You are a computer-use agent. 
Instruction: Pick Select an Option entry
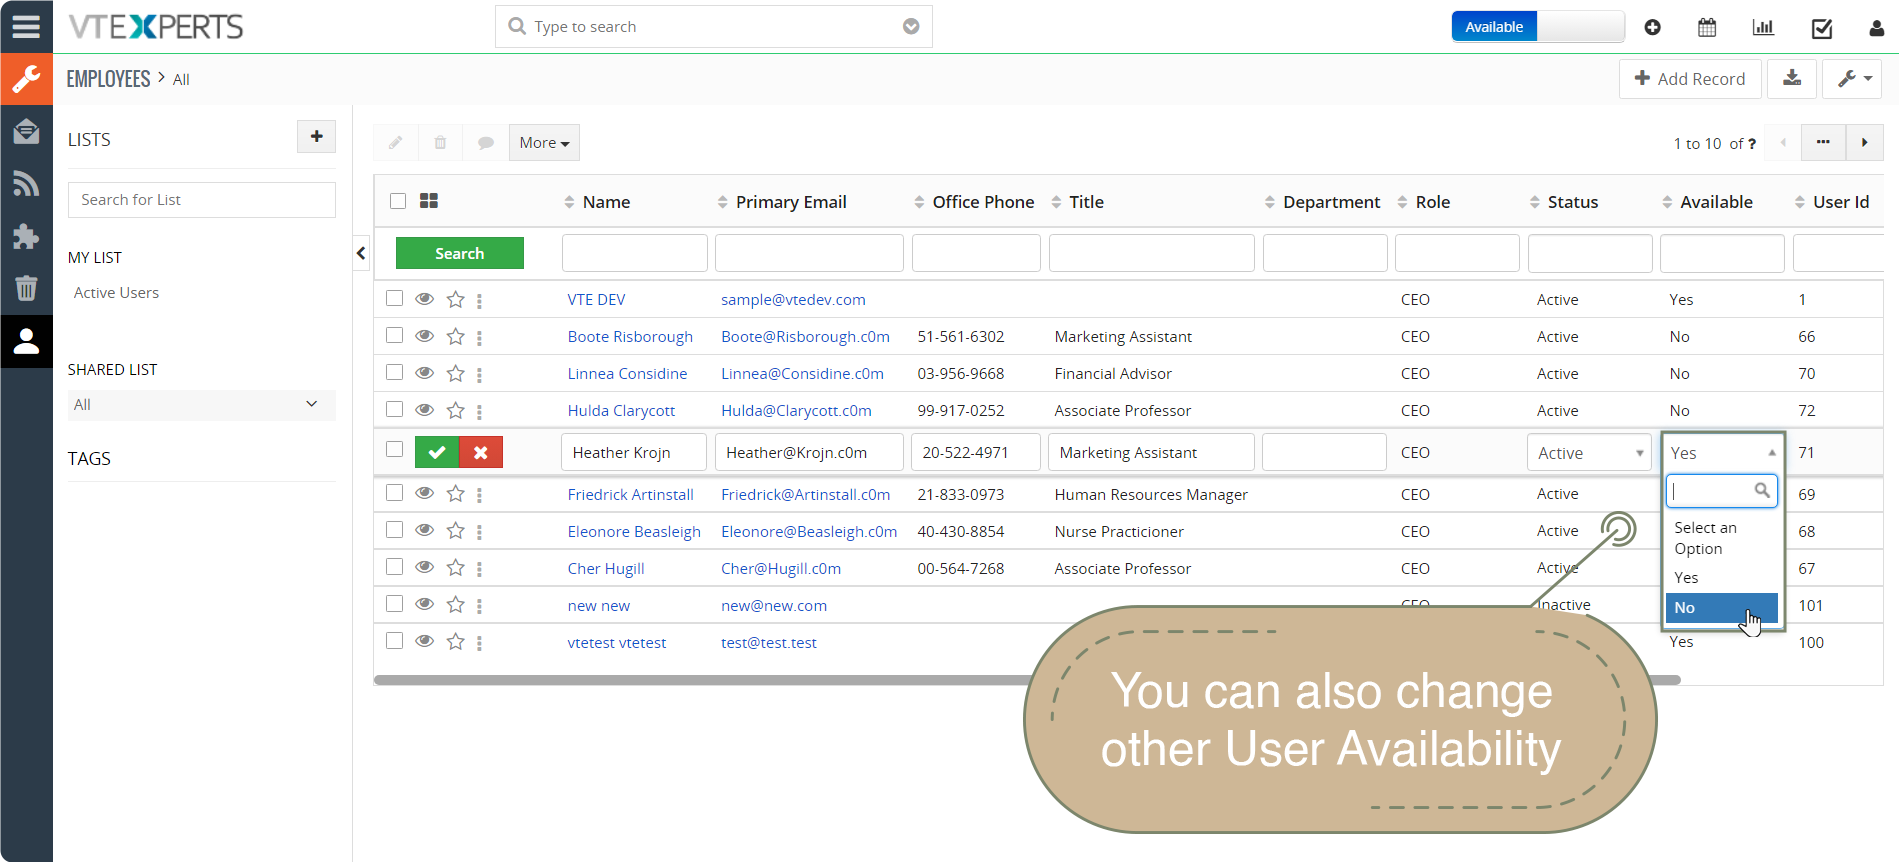pos(1721,538)
